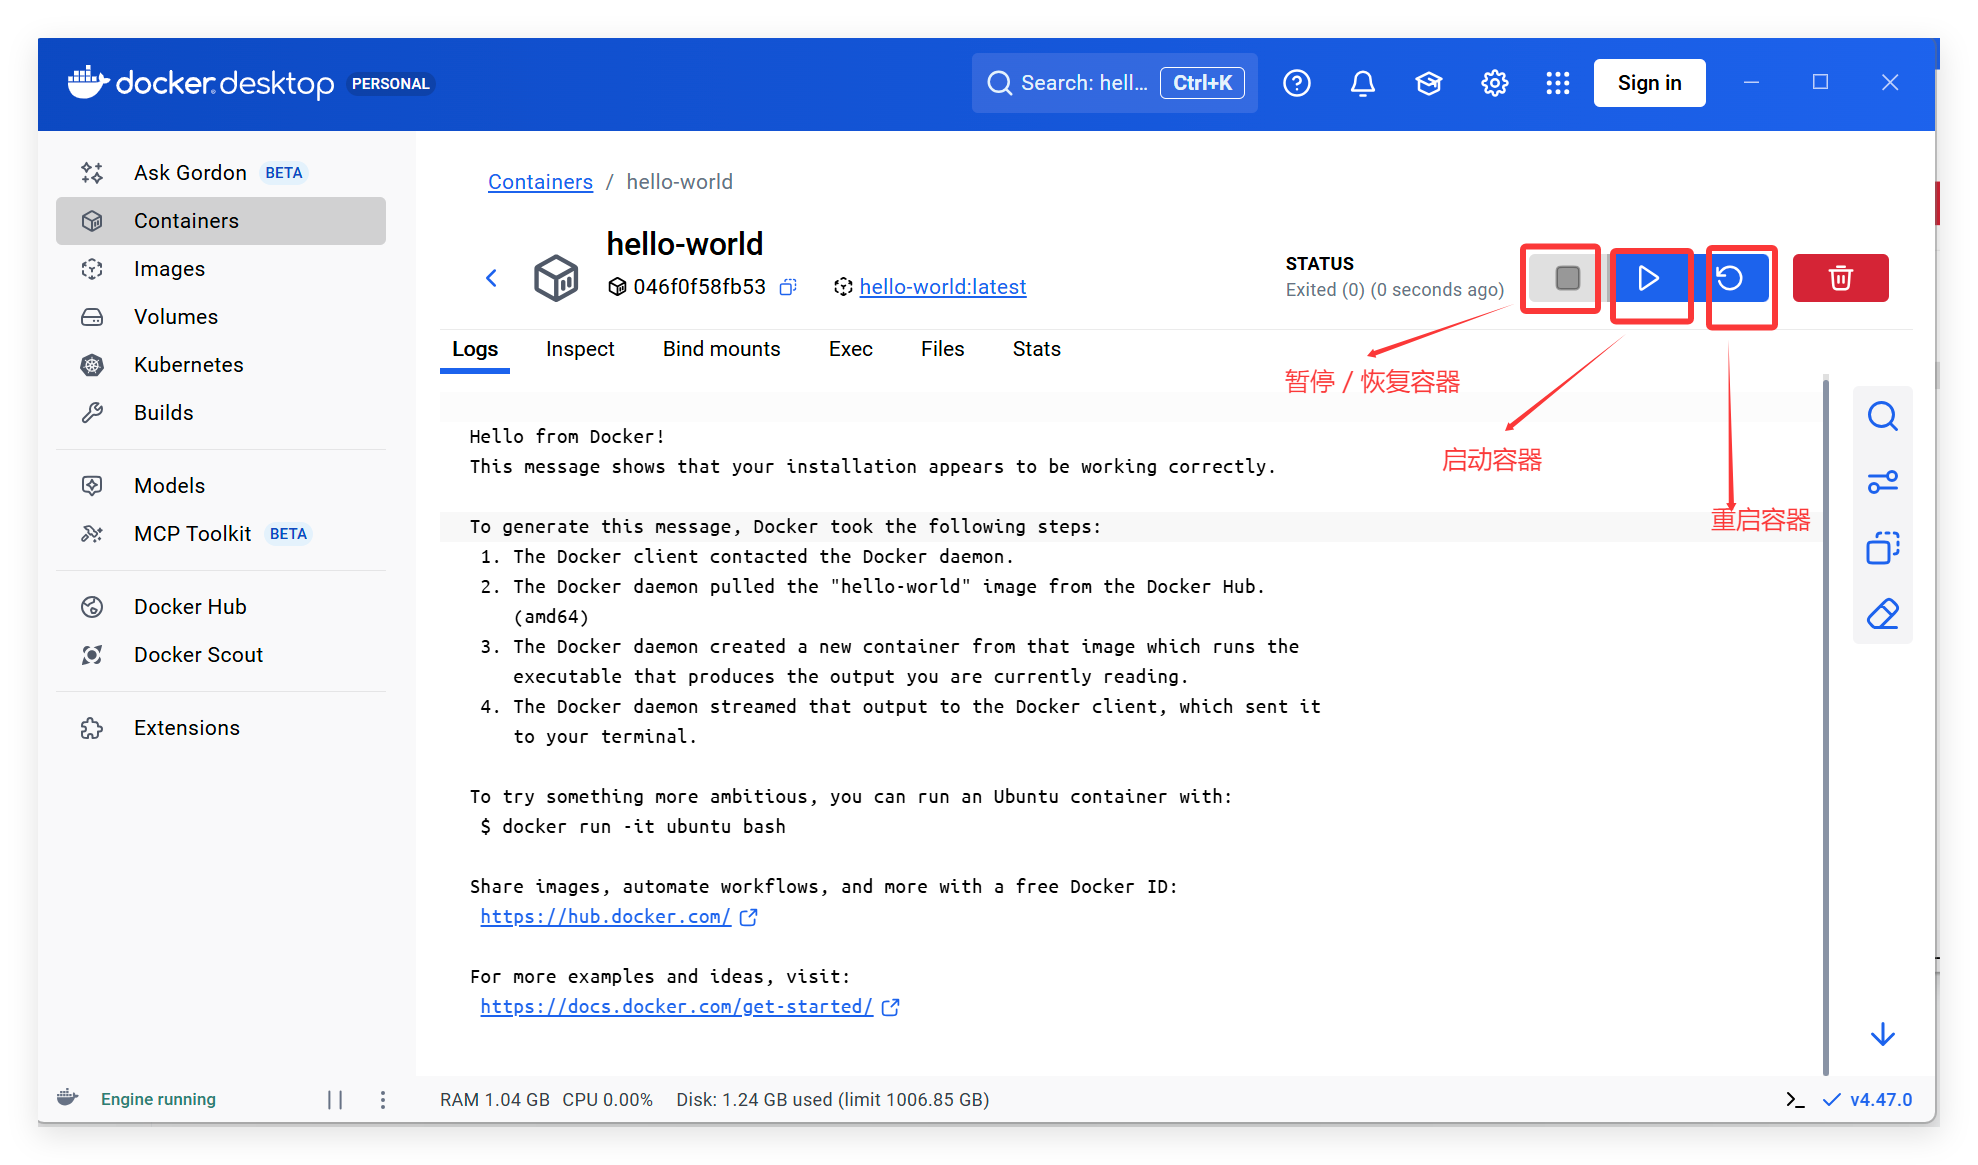Restart the hello-world container
1978x1165 pixels.
click(1731, 278)
